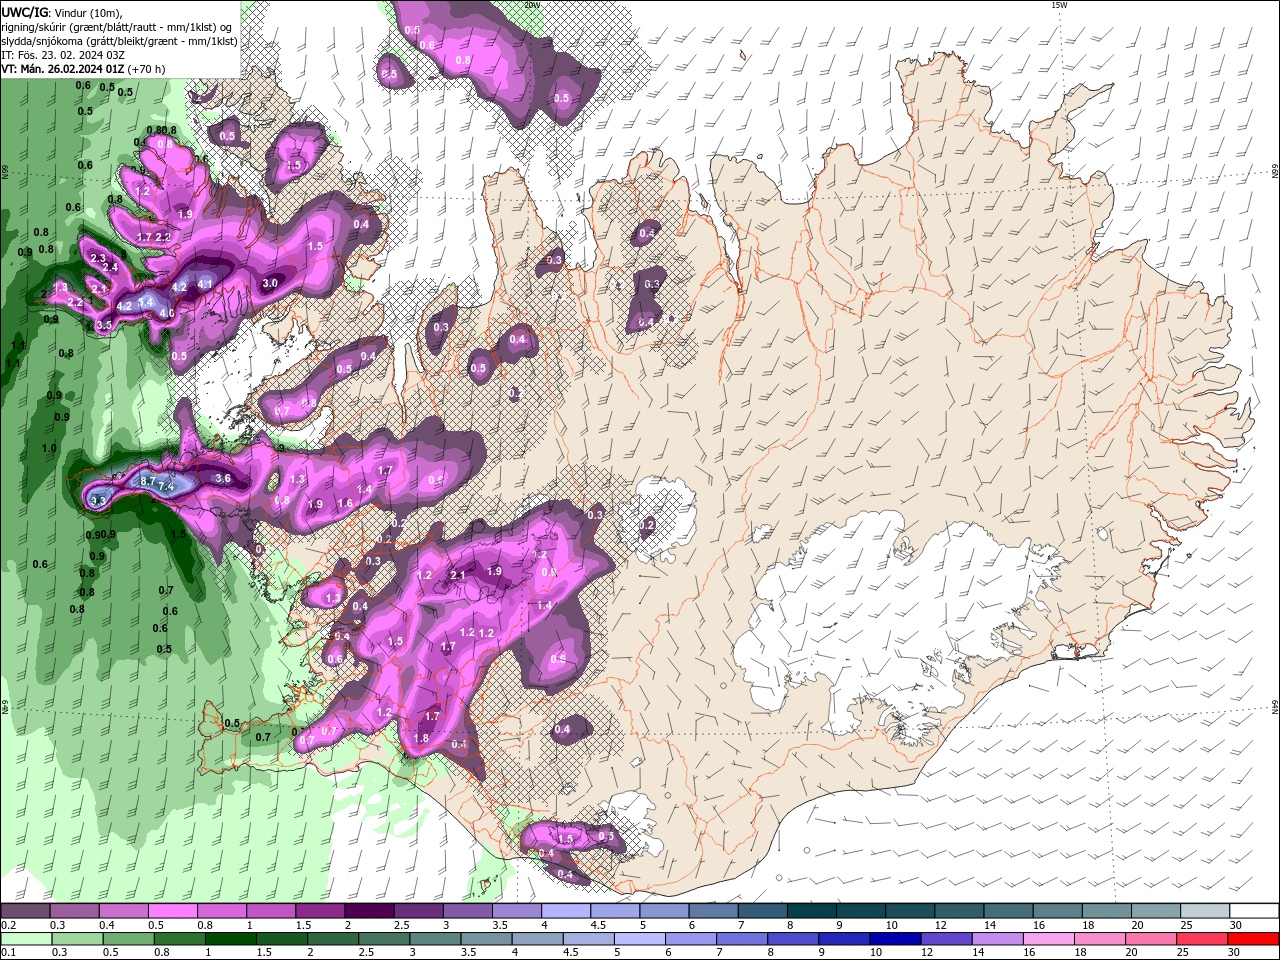Select the darkest green swatch between 1 and 1.5

tap(230, 939)
